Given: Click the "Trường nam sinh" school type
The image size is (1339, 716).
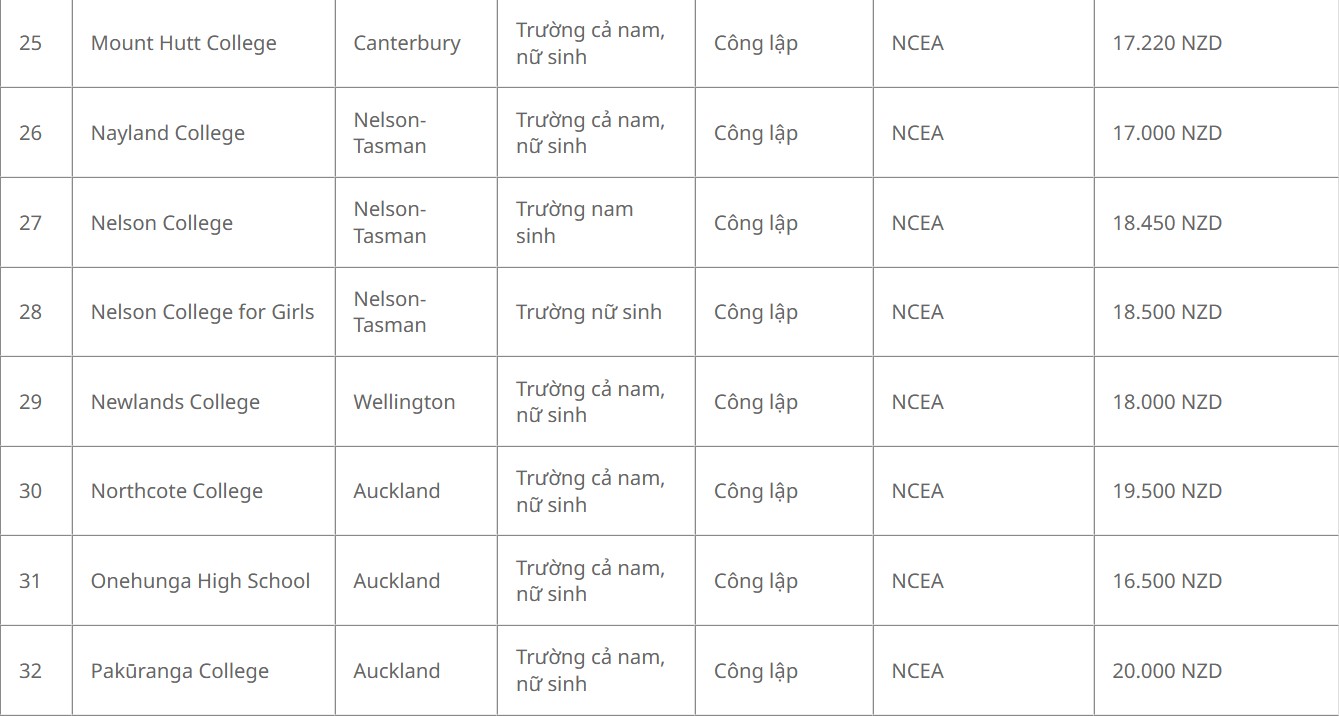Looking at the screenshot, I should 574,222.
